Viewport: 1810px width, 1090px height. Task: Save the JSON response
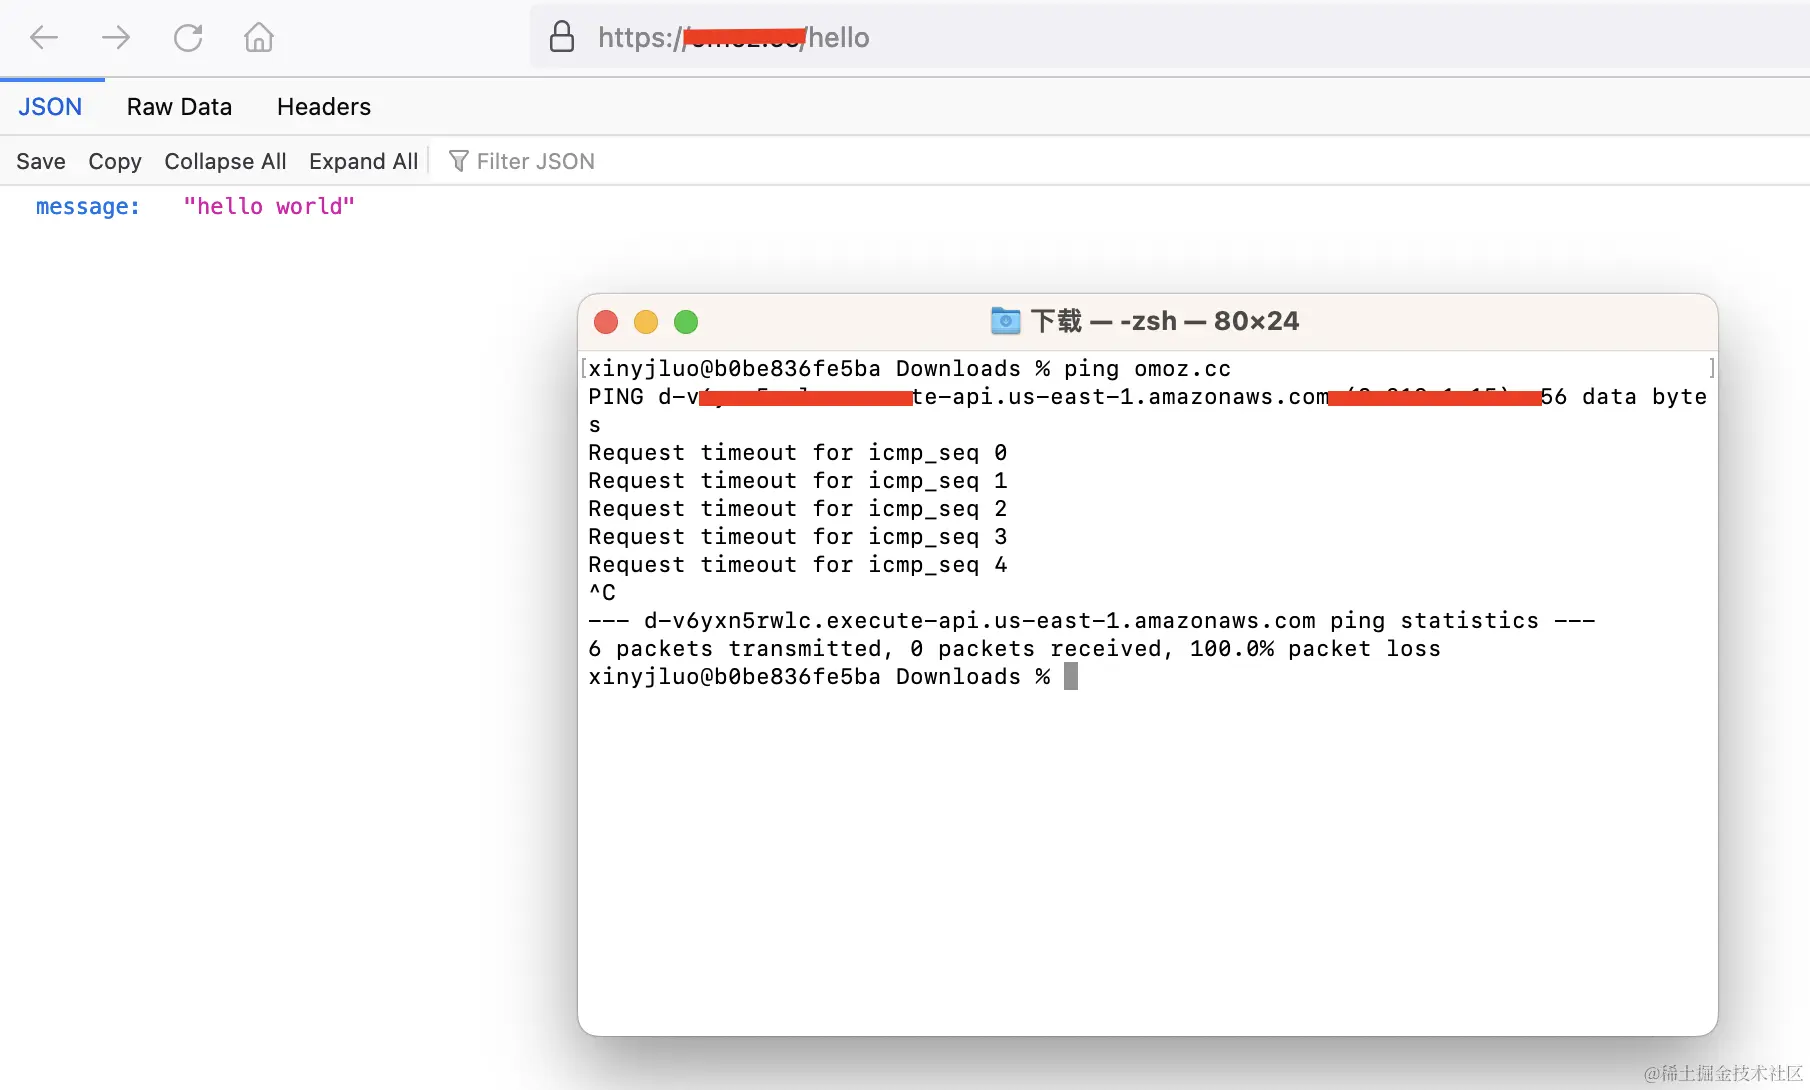tap(41, 161)
